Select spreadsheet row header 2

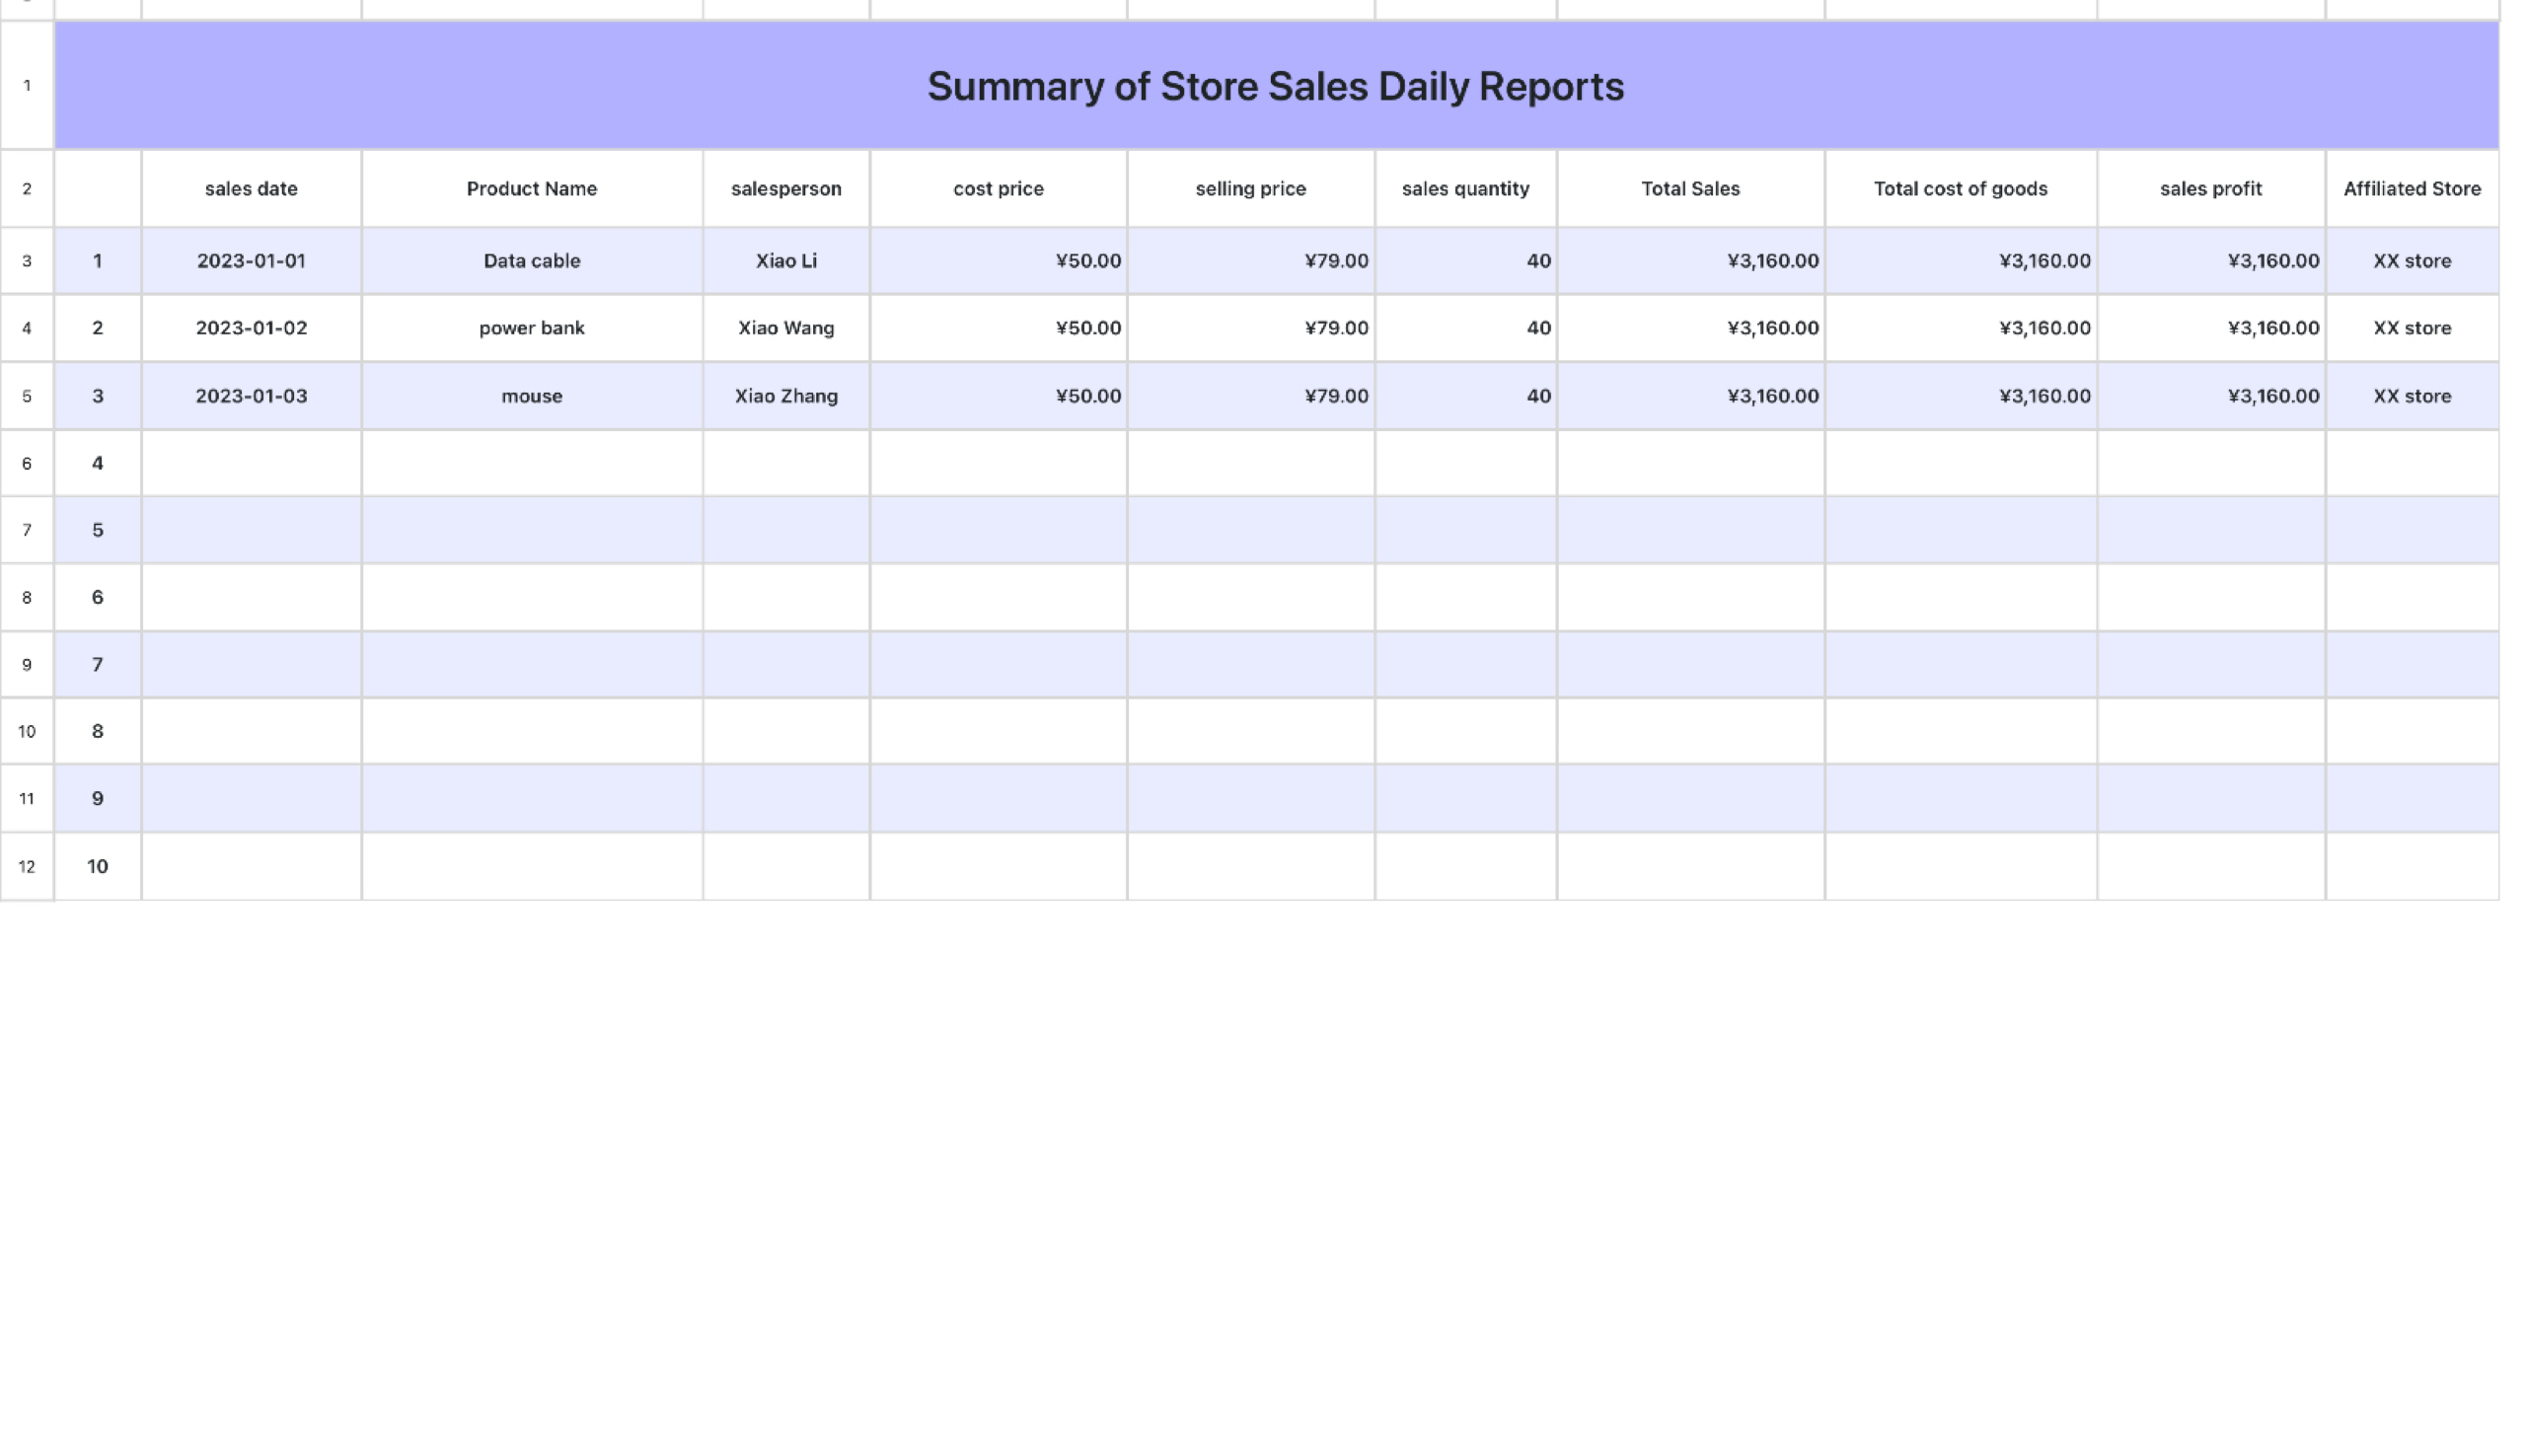(x=27, y=188)
